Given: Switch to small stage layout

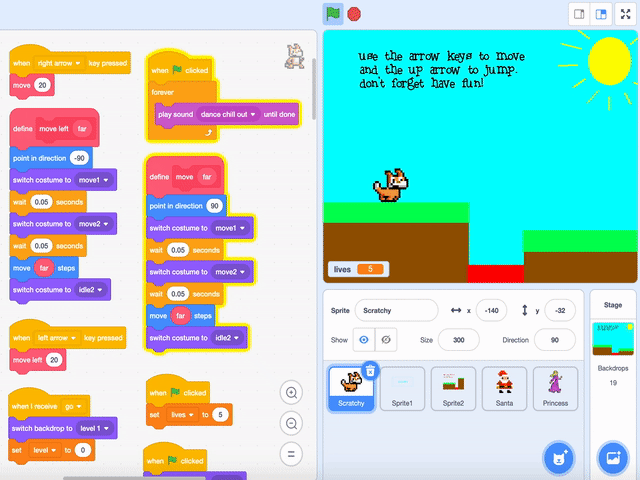Looking at the screenshot, I should pyautogui.click(x=578, y=14).
